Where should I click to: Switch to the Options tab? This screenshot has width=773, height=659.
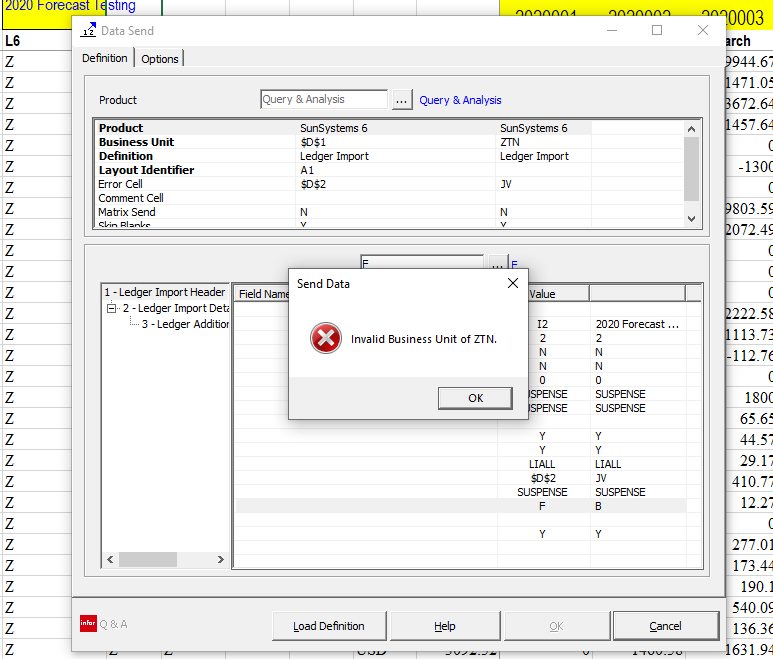click(160, 59)
